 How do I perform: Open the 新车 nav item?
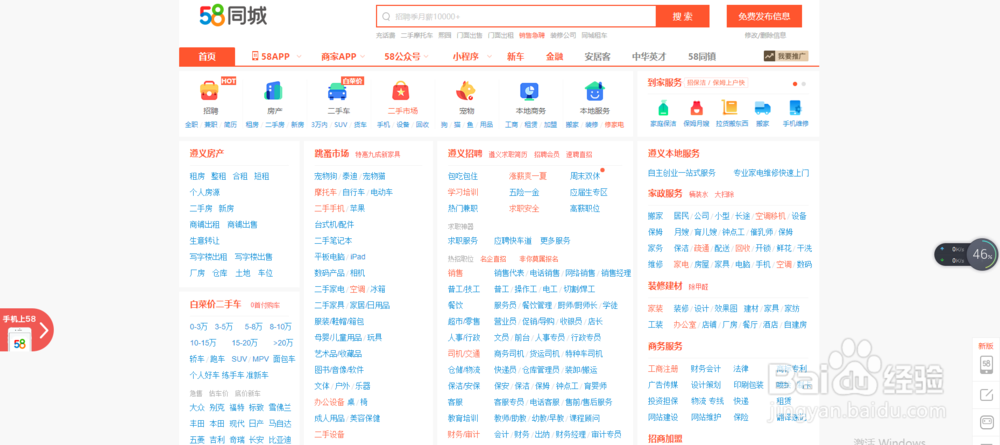(x=515, y=57)
